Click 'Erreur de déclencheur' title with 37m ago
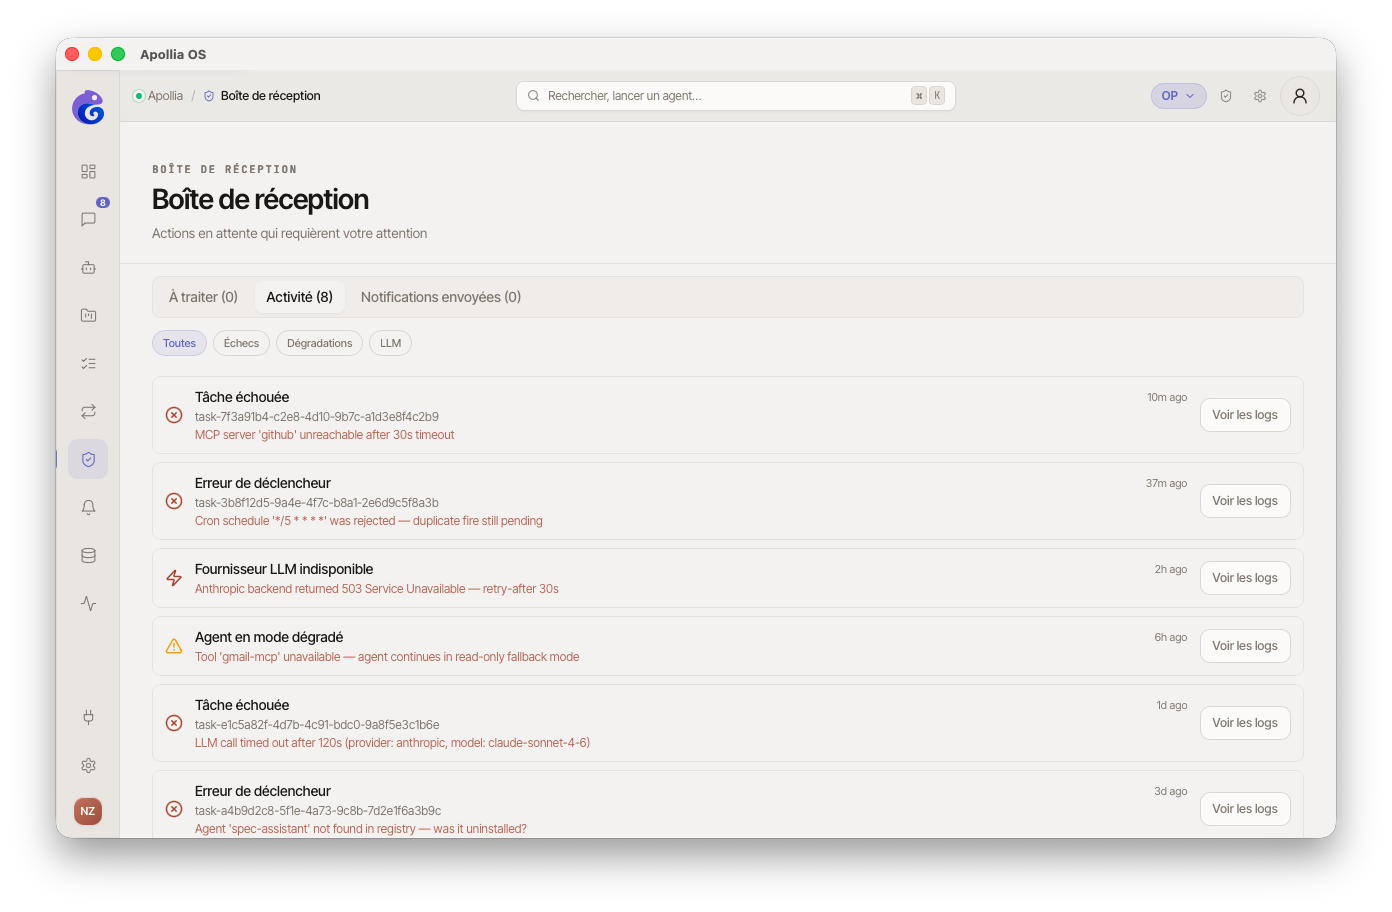 (263, 483)
